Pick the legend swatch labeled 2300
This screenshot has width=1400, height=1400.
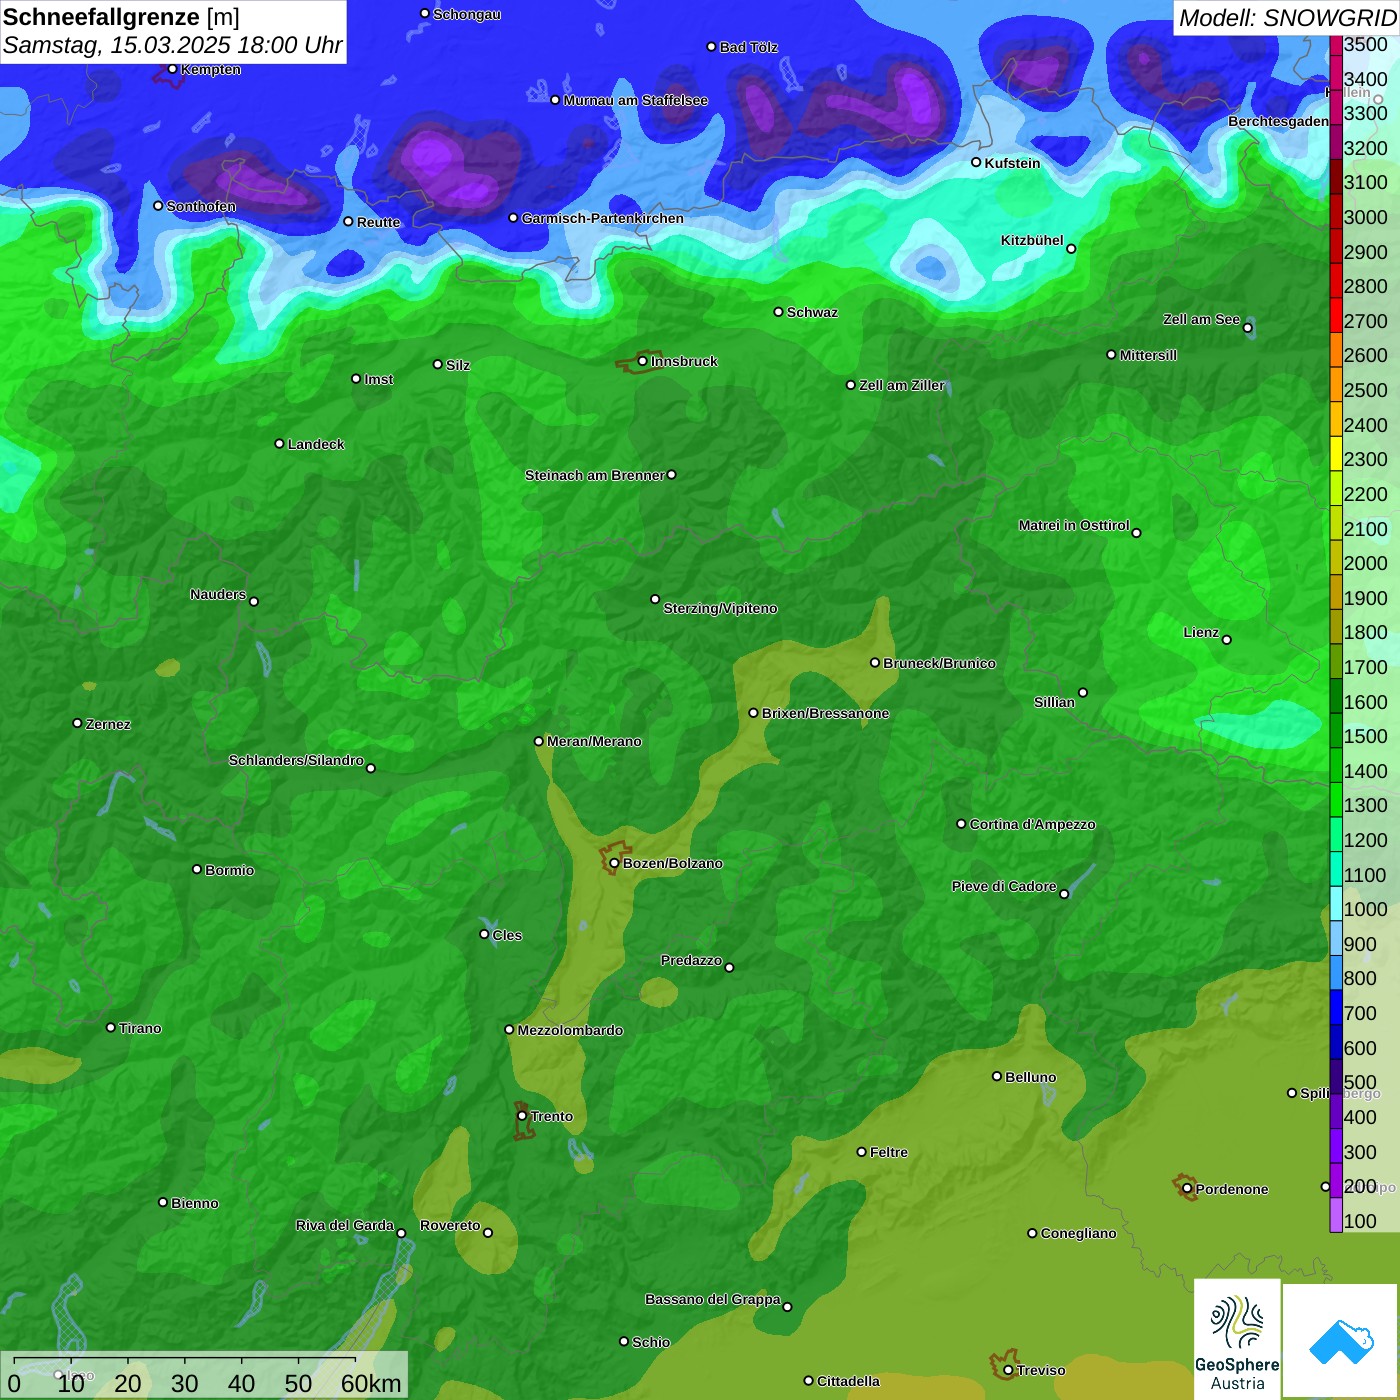pyautogui.click(x=1336, y=453)
